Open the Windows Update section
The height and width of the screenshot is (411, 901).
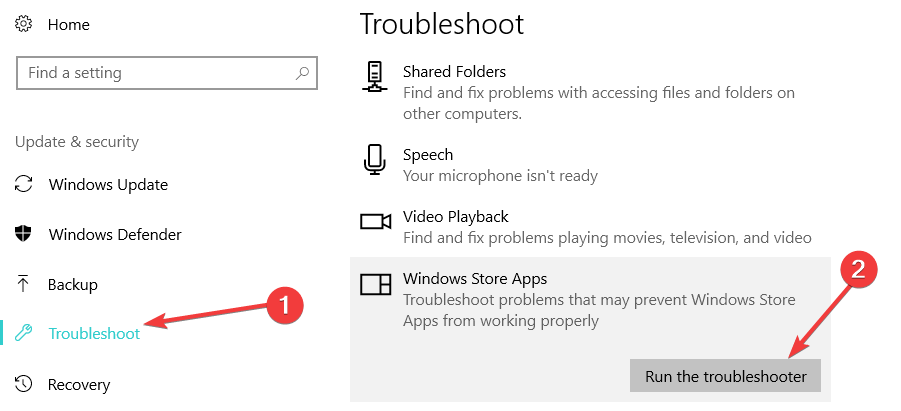[108, 185]
